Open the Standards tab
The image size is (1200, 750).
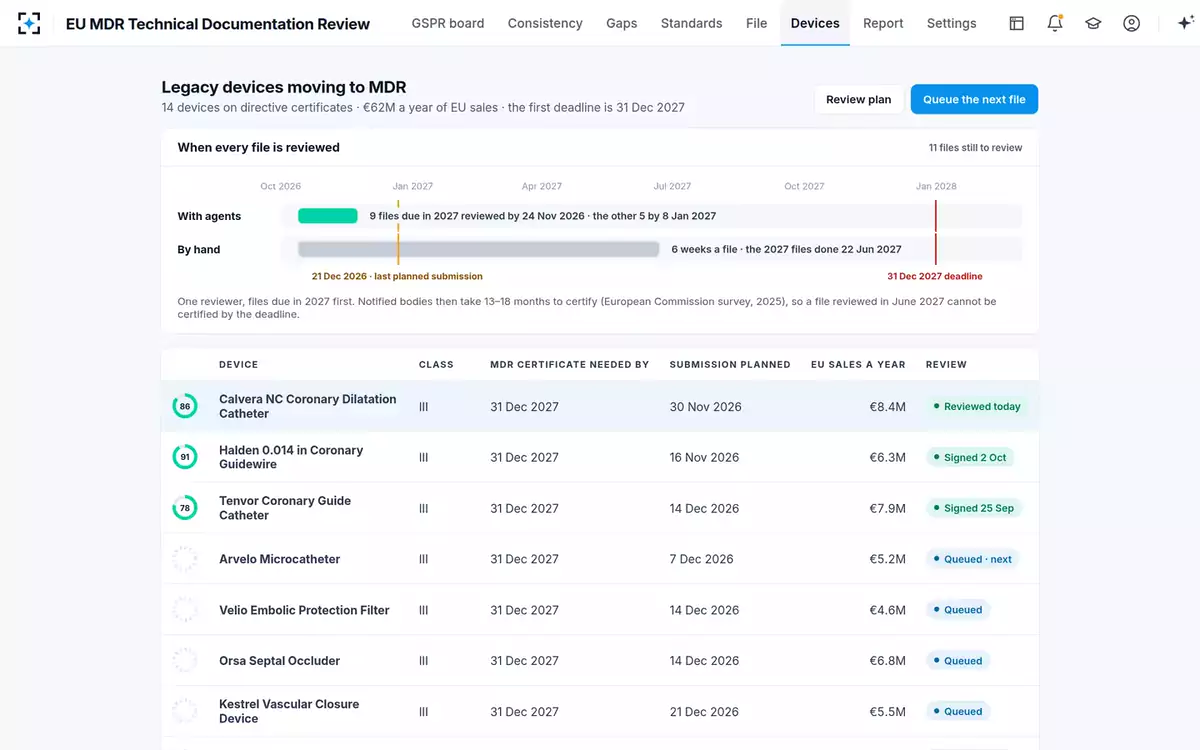tap(692, 23)
